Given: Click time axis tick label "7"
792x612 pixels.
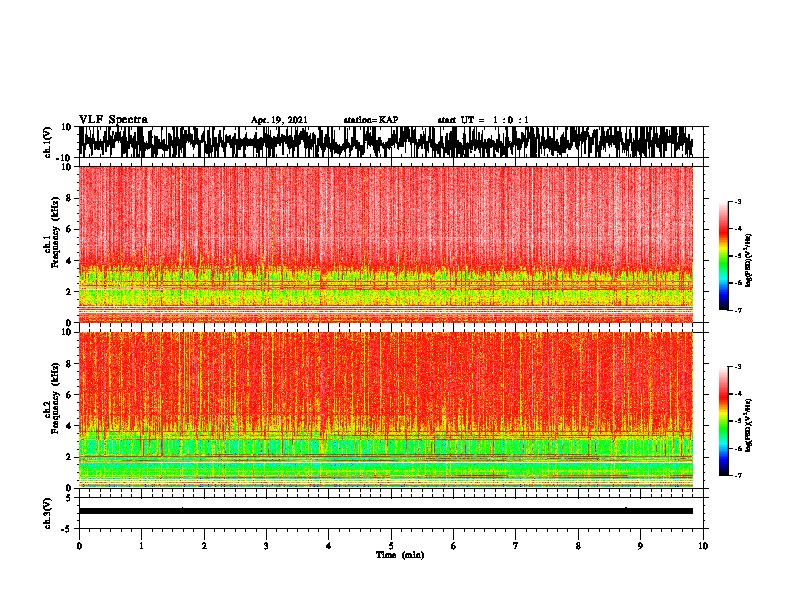Looking at the screenshot, I should tap(516, 546).
